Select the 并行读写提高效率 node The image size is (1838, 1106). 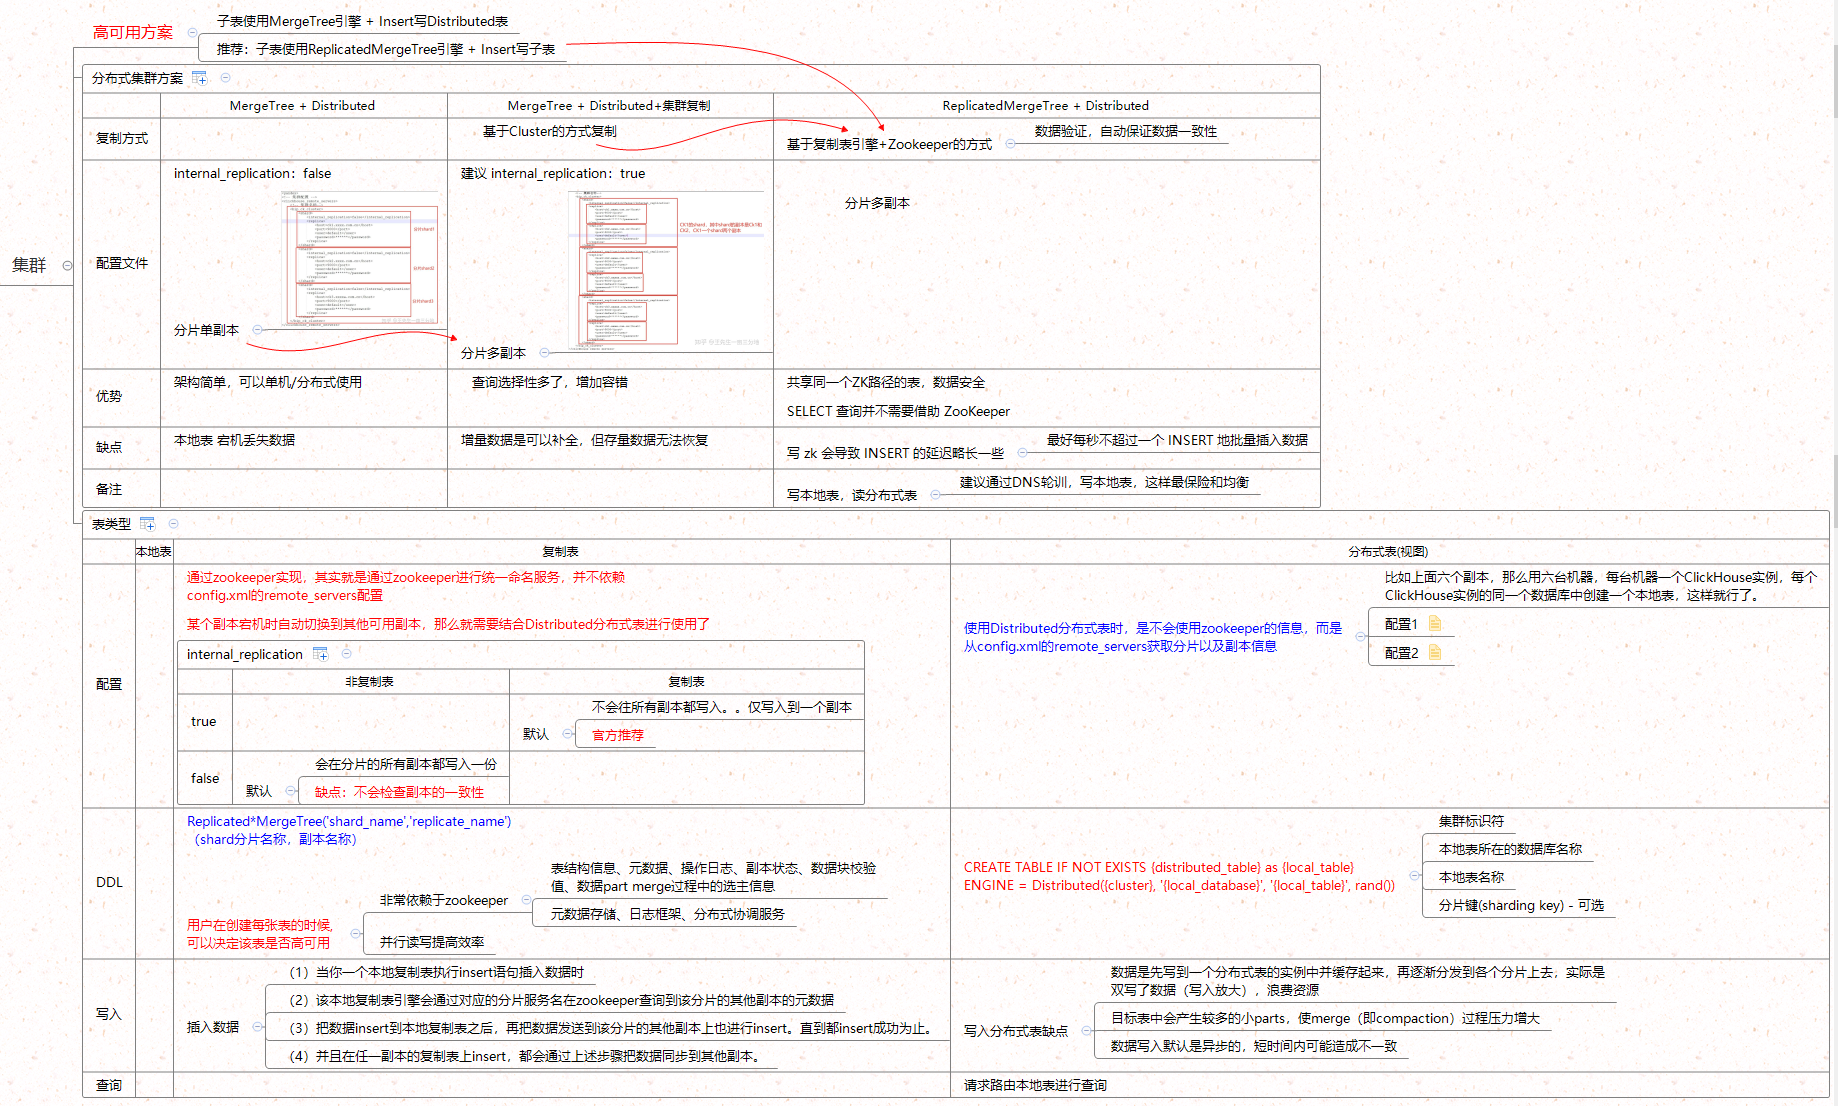432,943
